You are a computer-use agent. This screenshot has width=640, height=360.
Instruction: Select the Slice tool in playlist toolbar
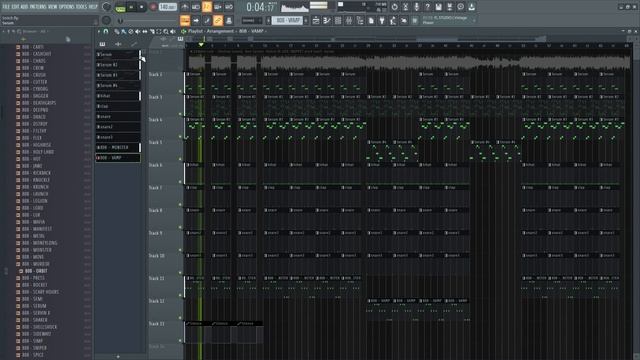coord(152,31)
